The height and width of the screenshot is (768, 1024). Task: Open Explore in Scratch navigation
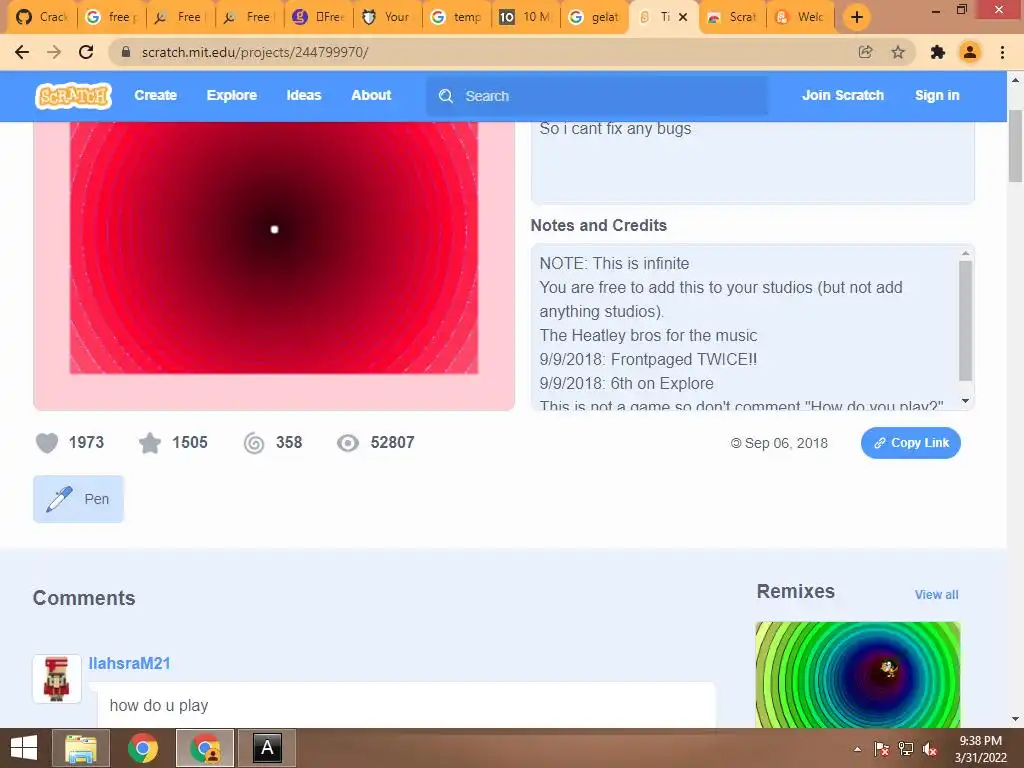coord(232,95)
